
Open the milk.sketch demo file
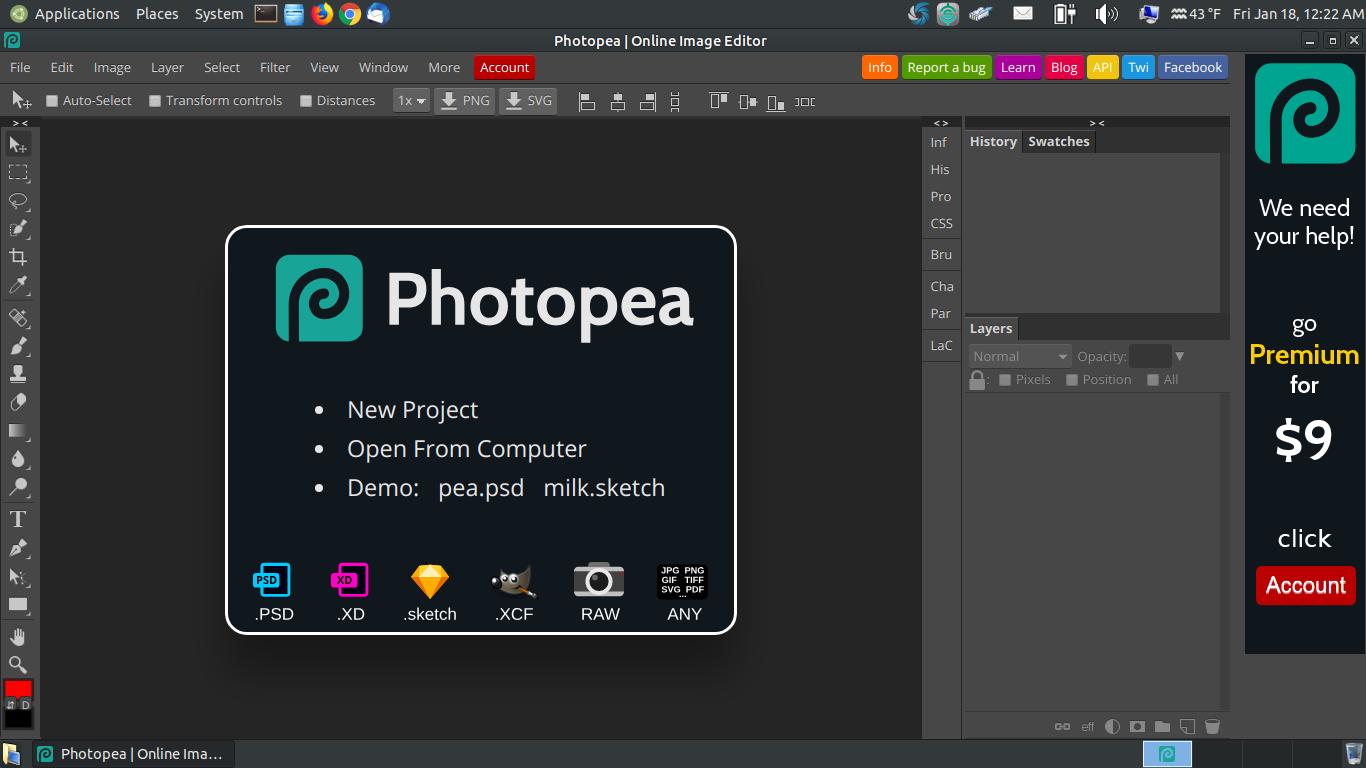pos(604,488)
